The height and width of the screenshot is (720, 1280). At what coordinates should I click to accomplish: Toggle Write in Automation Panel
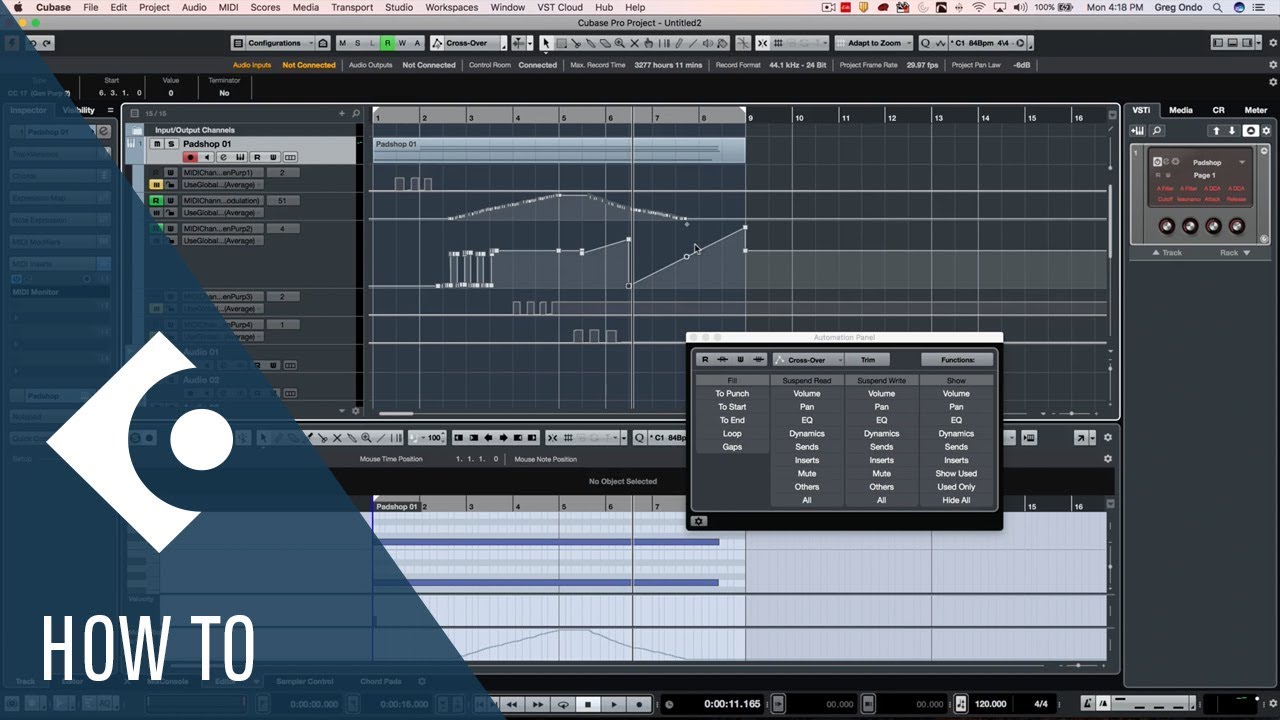741,360
